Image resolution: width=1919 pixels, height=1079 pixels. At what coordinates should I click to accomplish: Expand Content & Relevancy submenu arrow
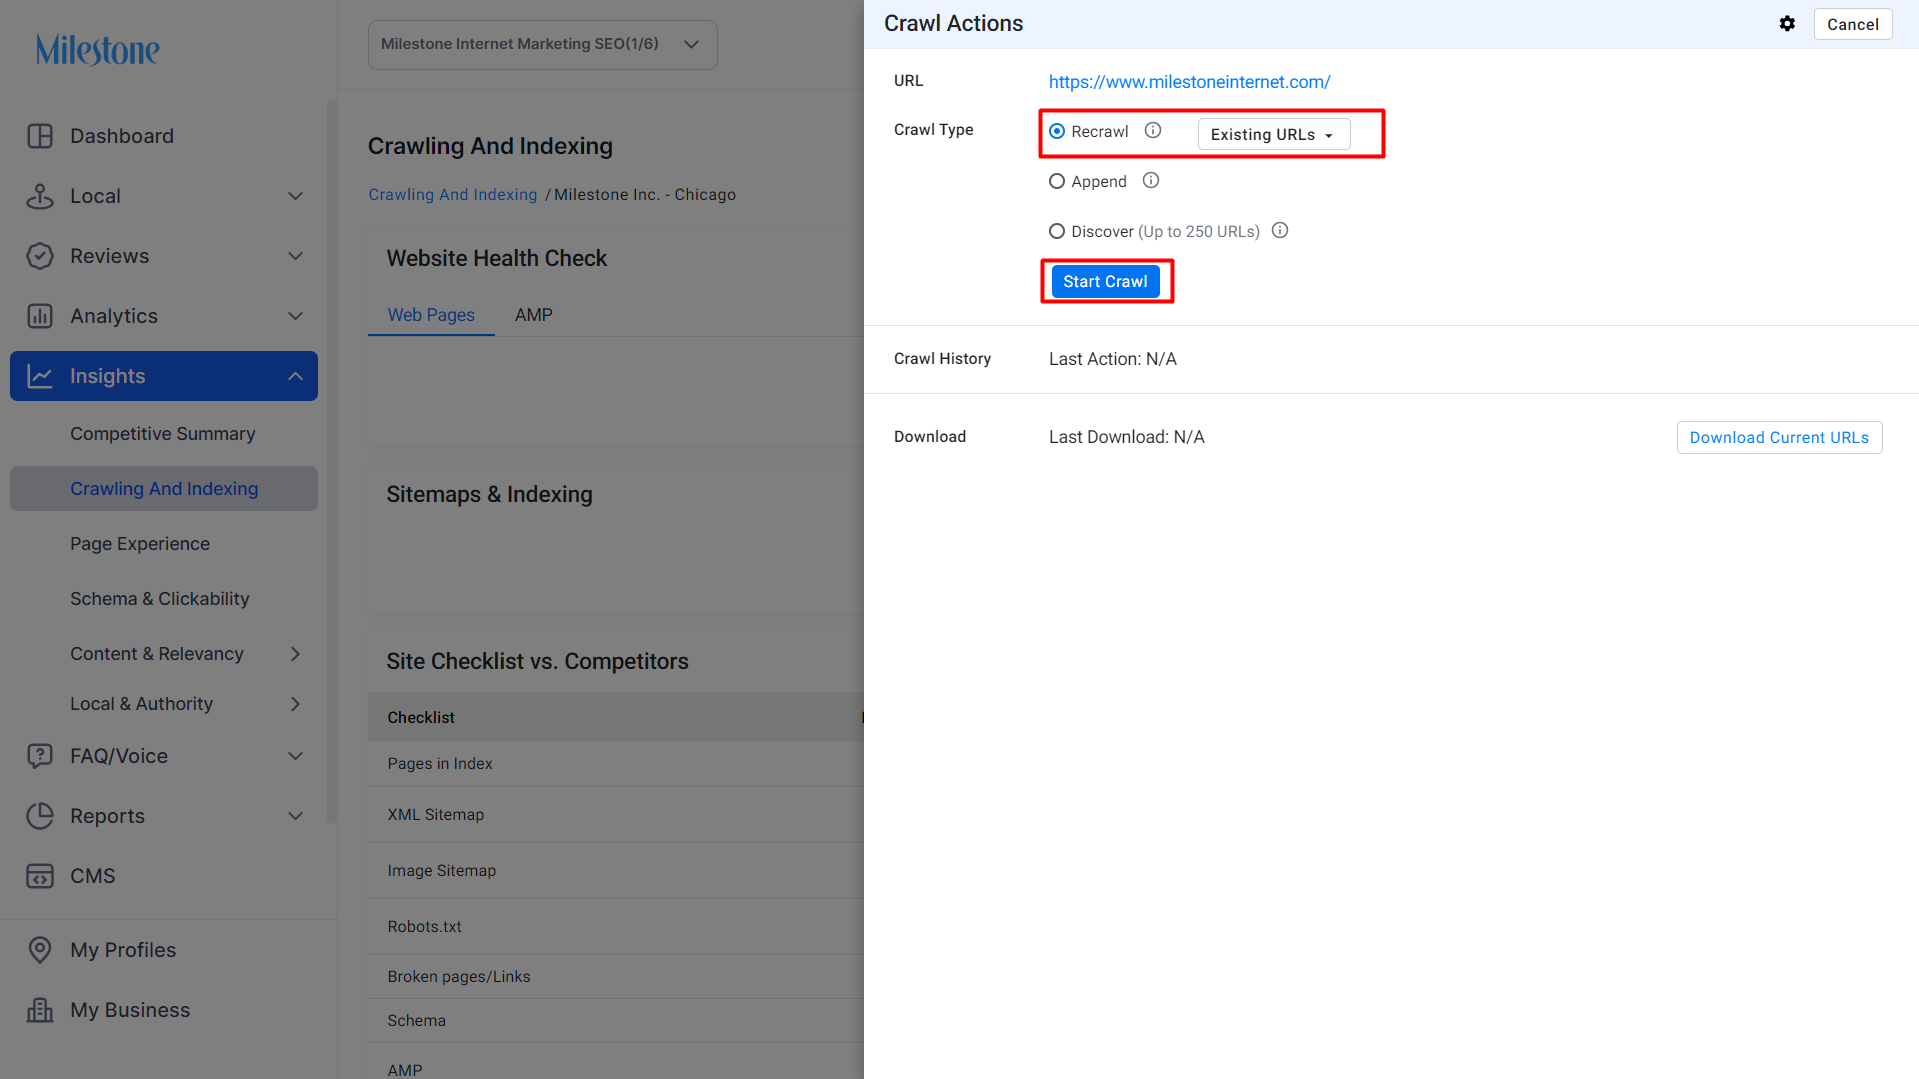(295, 654)
